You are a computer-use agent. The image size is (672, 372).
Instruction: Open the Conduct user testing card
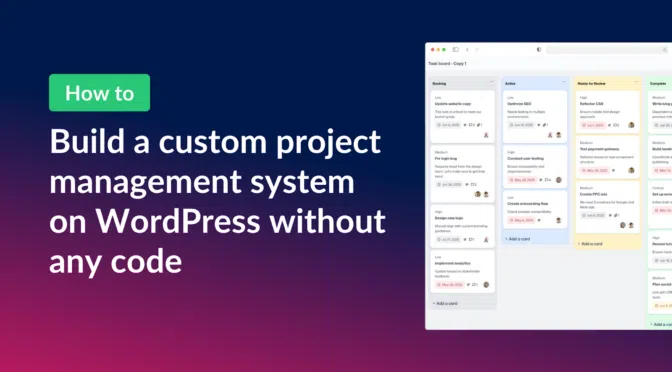(x=535, y=166)
